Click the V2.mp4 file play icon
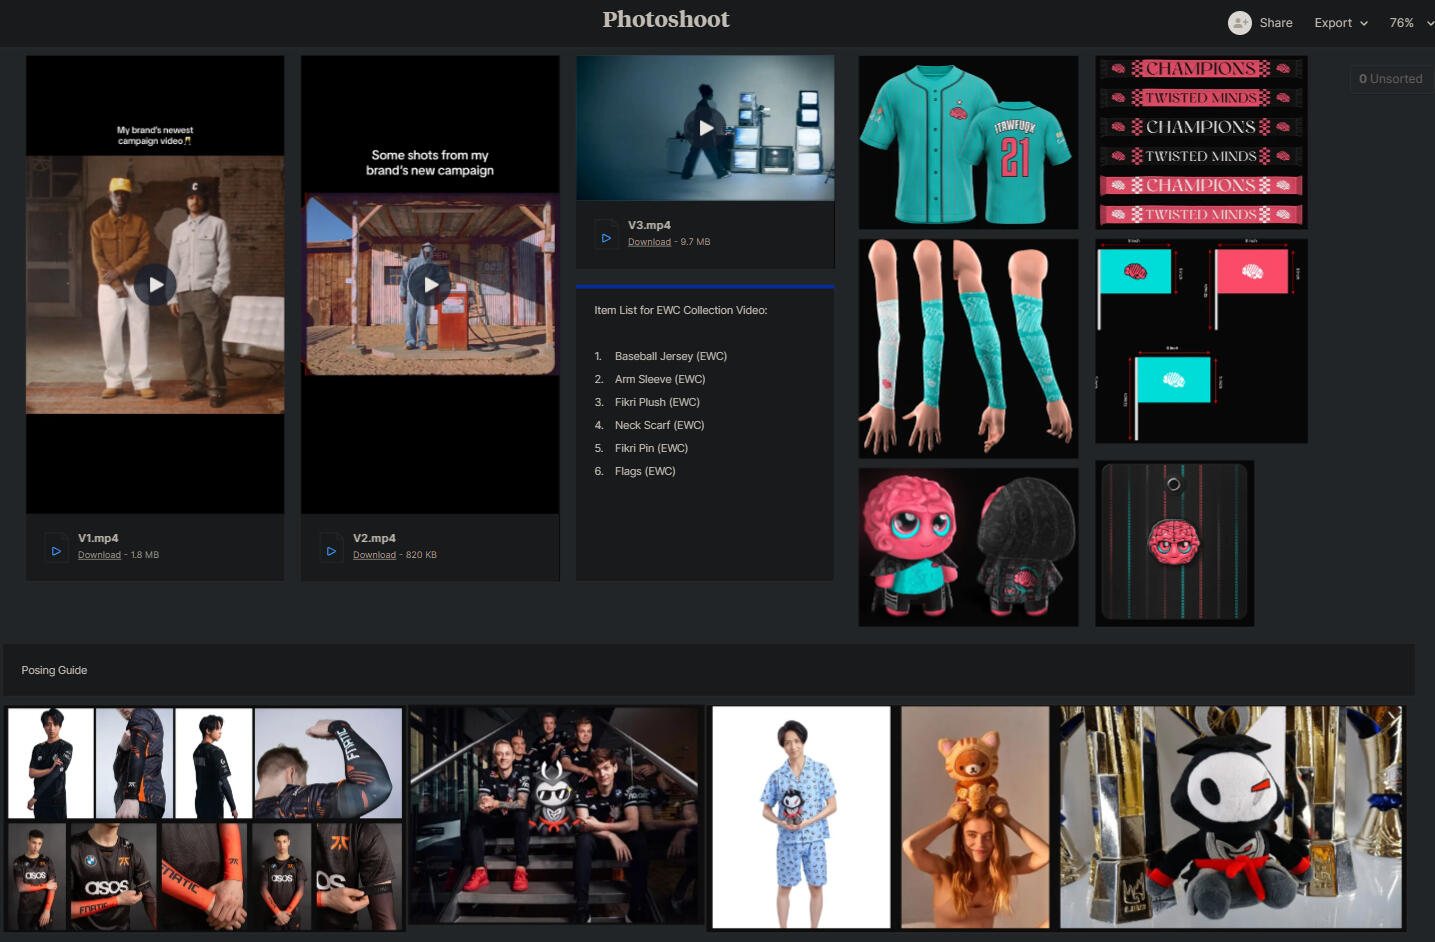 point(331,551)
